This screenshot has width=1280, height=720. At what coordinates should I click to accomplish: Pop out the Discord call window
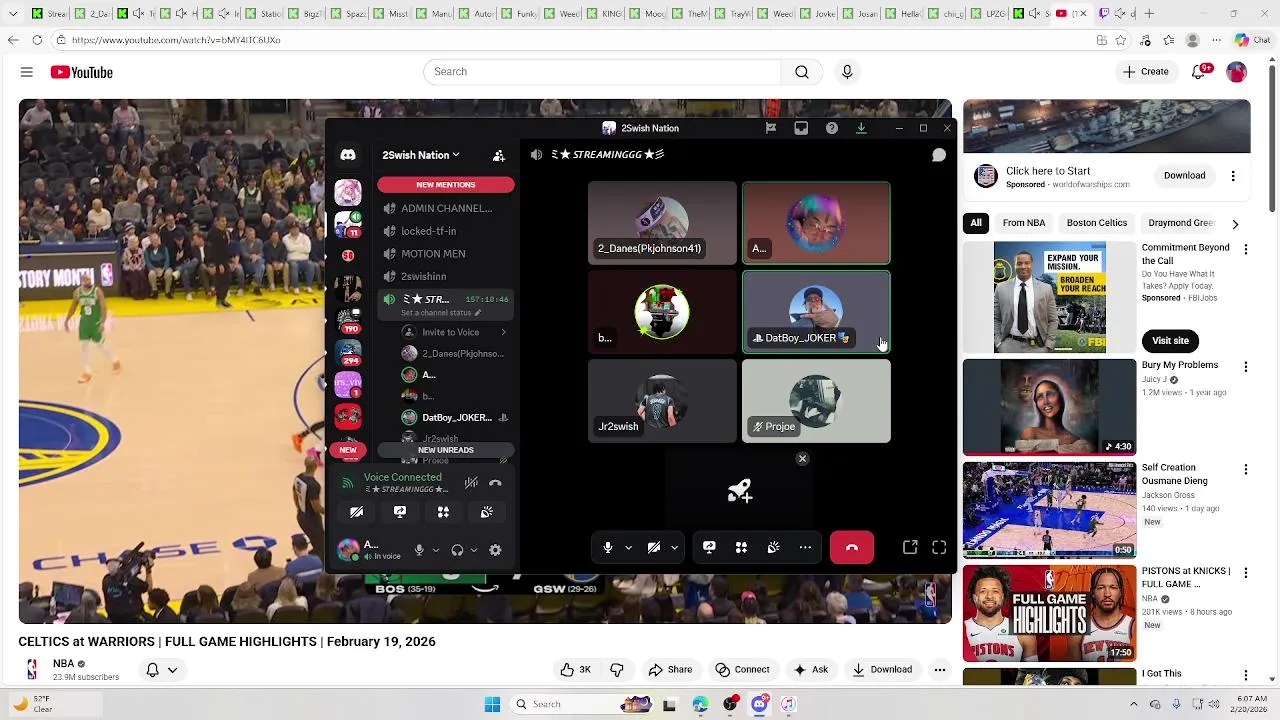click(910, 547)
